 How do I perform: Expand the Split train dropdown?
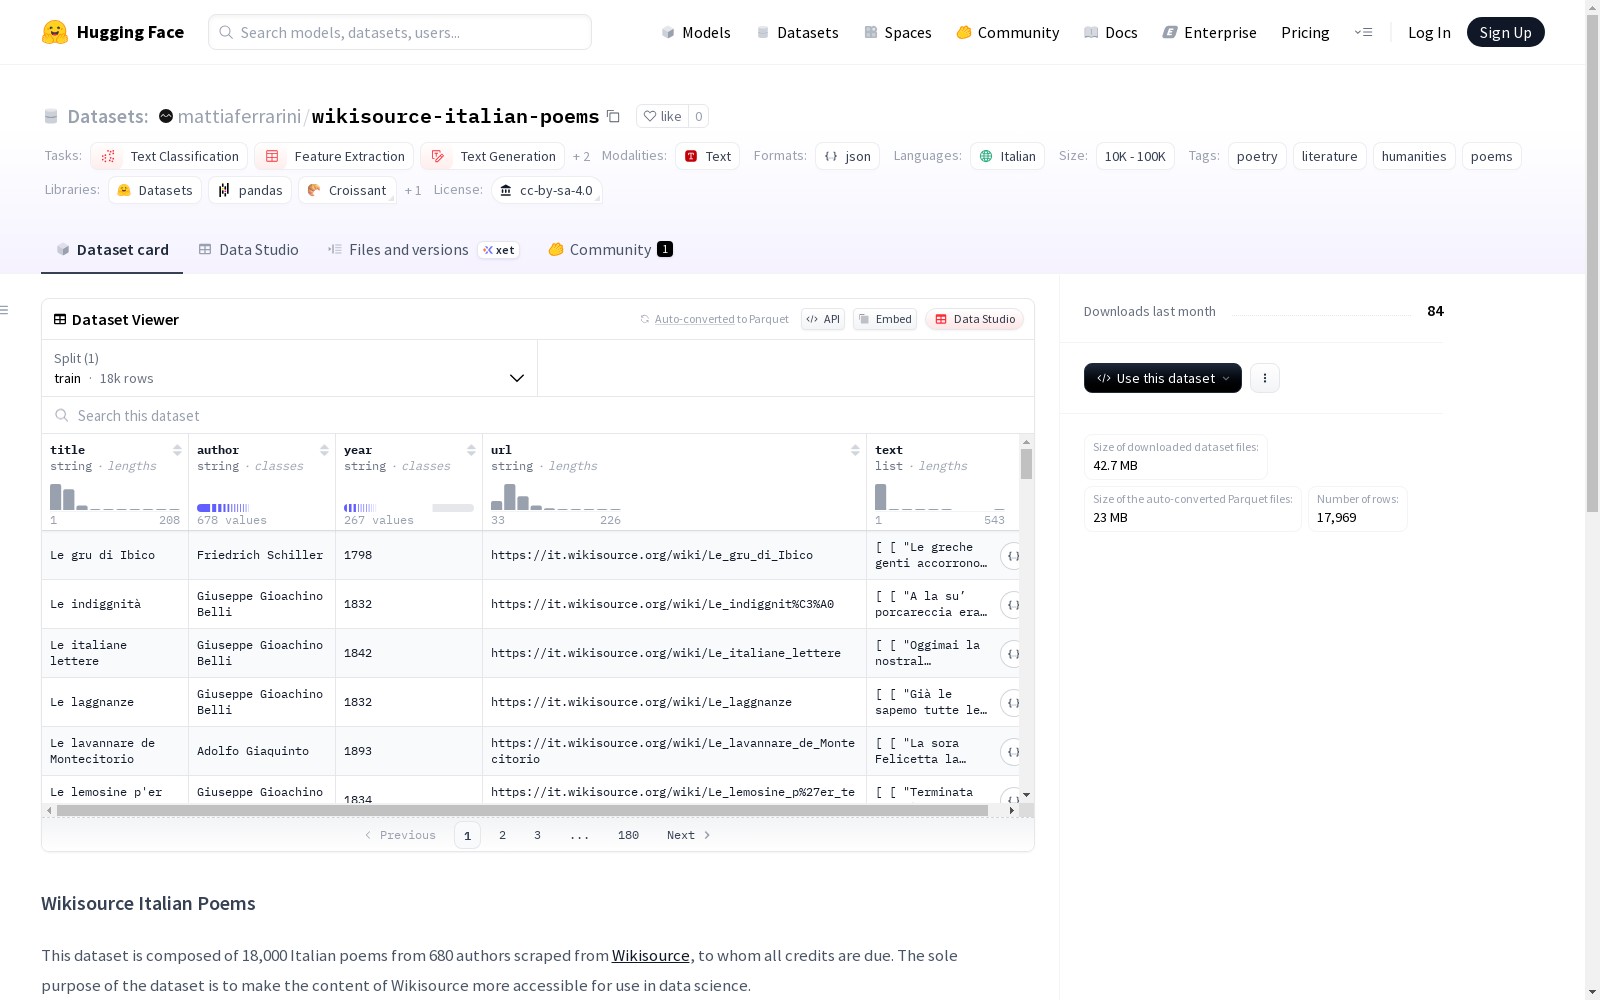tap(289, 368)
